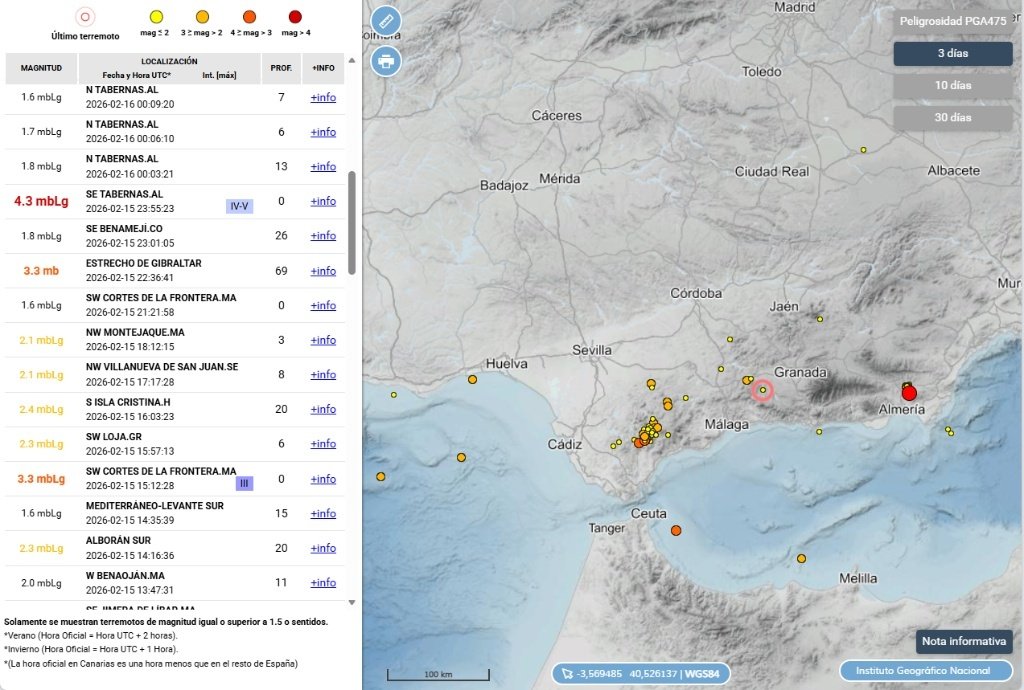
Task: Switch to the "30 días" time range
Action: coord(951,117)
